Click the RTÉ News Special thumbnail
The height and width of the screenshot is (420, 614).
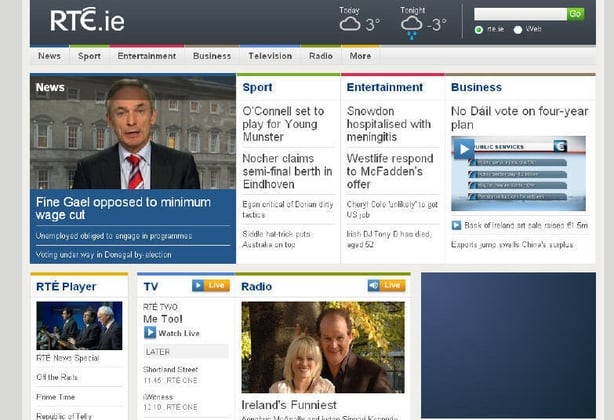click(79, 326)
